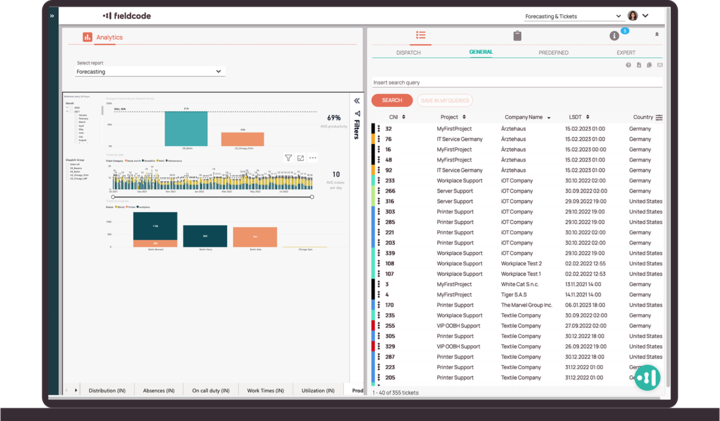Open row menu dots for ticket 32
Image resolution: width=720 pixels, height=421 pixels.
pyautogui.click(x=379, y=129)
